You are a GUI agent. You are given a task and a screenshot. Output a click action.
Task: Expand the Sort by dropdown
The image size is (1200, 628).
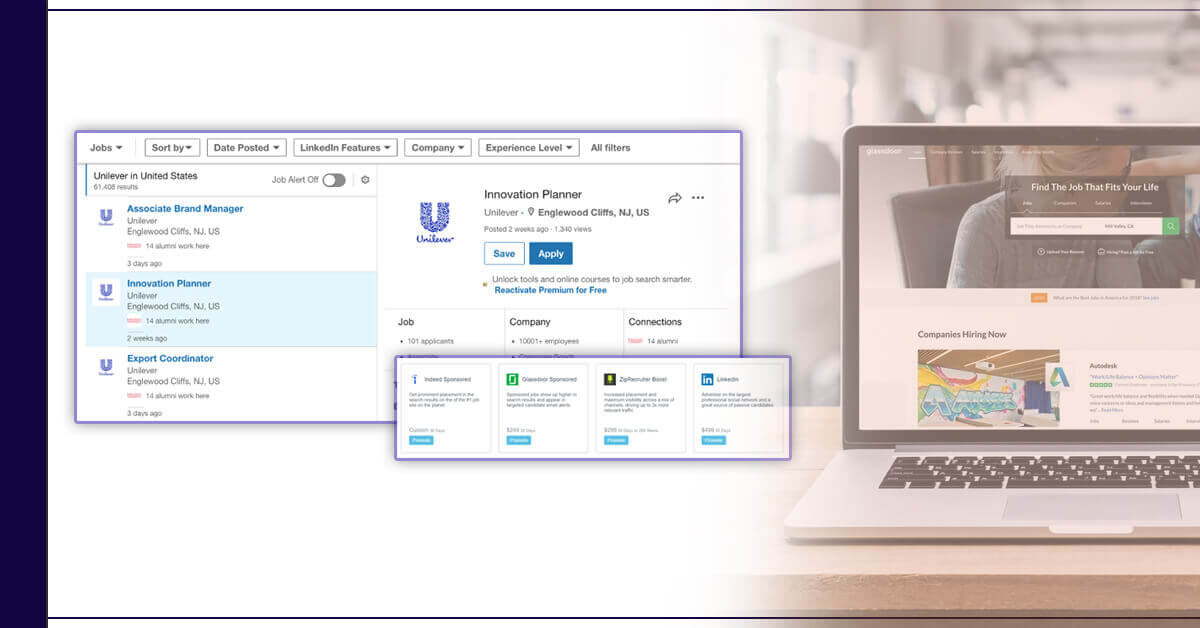[173, 148]
